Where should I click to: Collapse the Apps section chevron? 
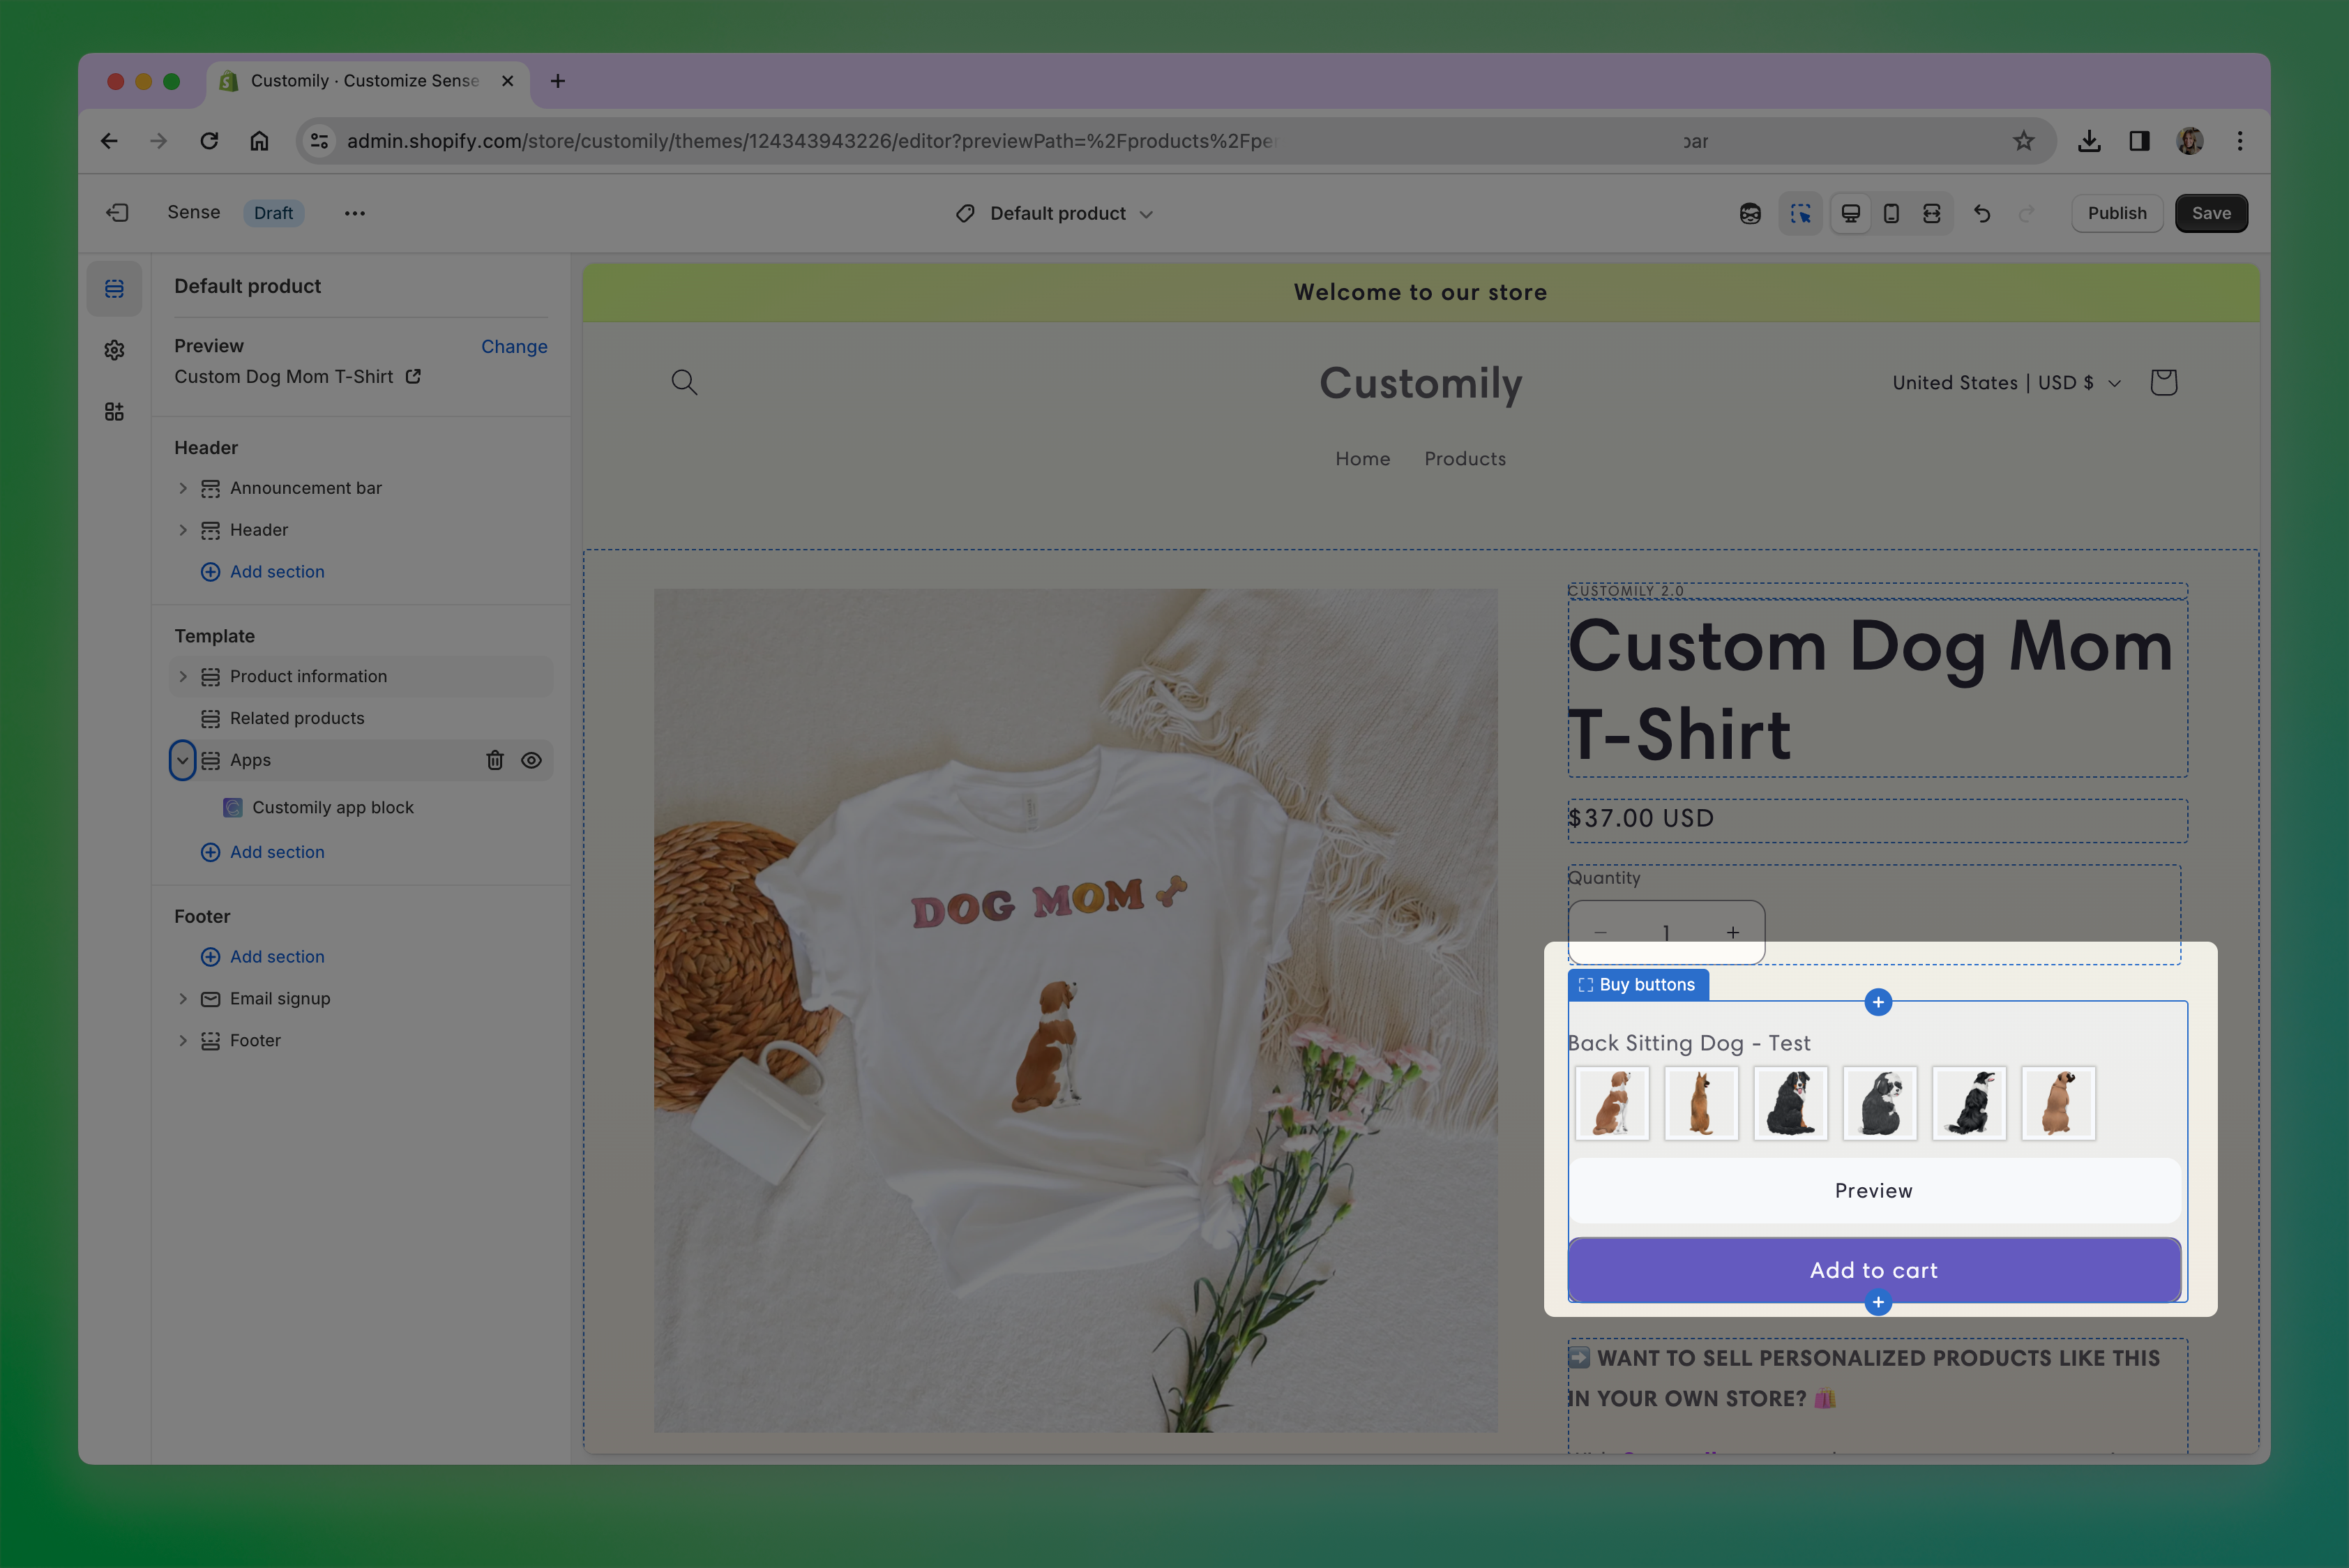click(x=182, y=760)
